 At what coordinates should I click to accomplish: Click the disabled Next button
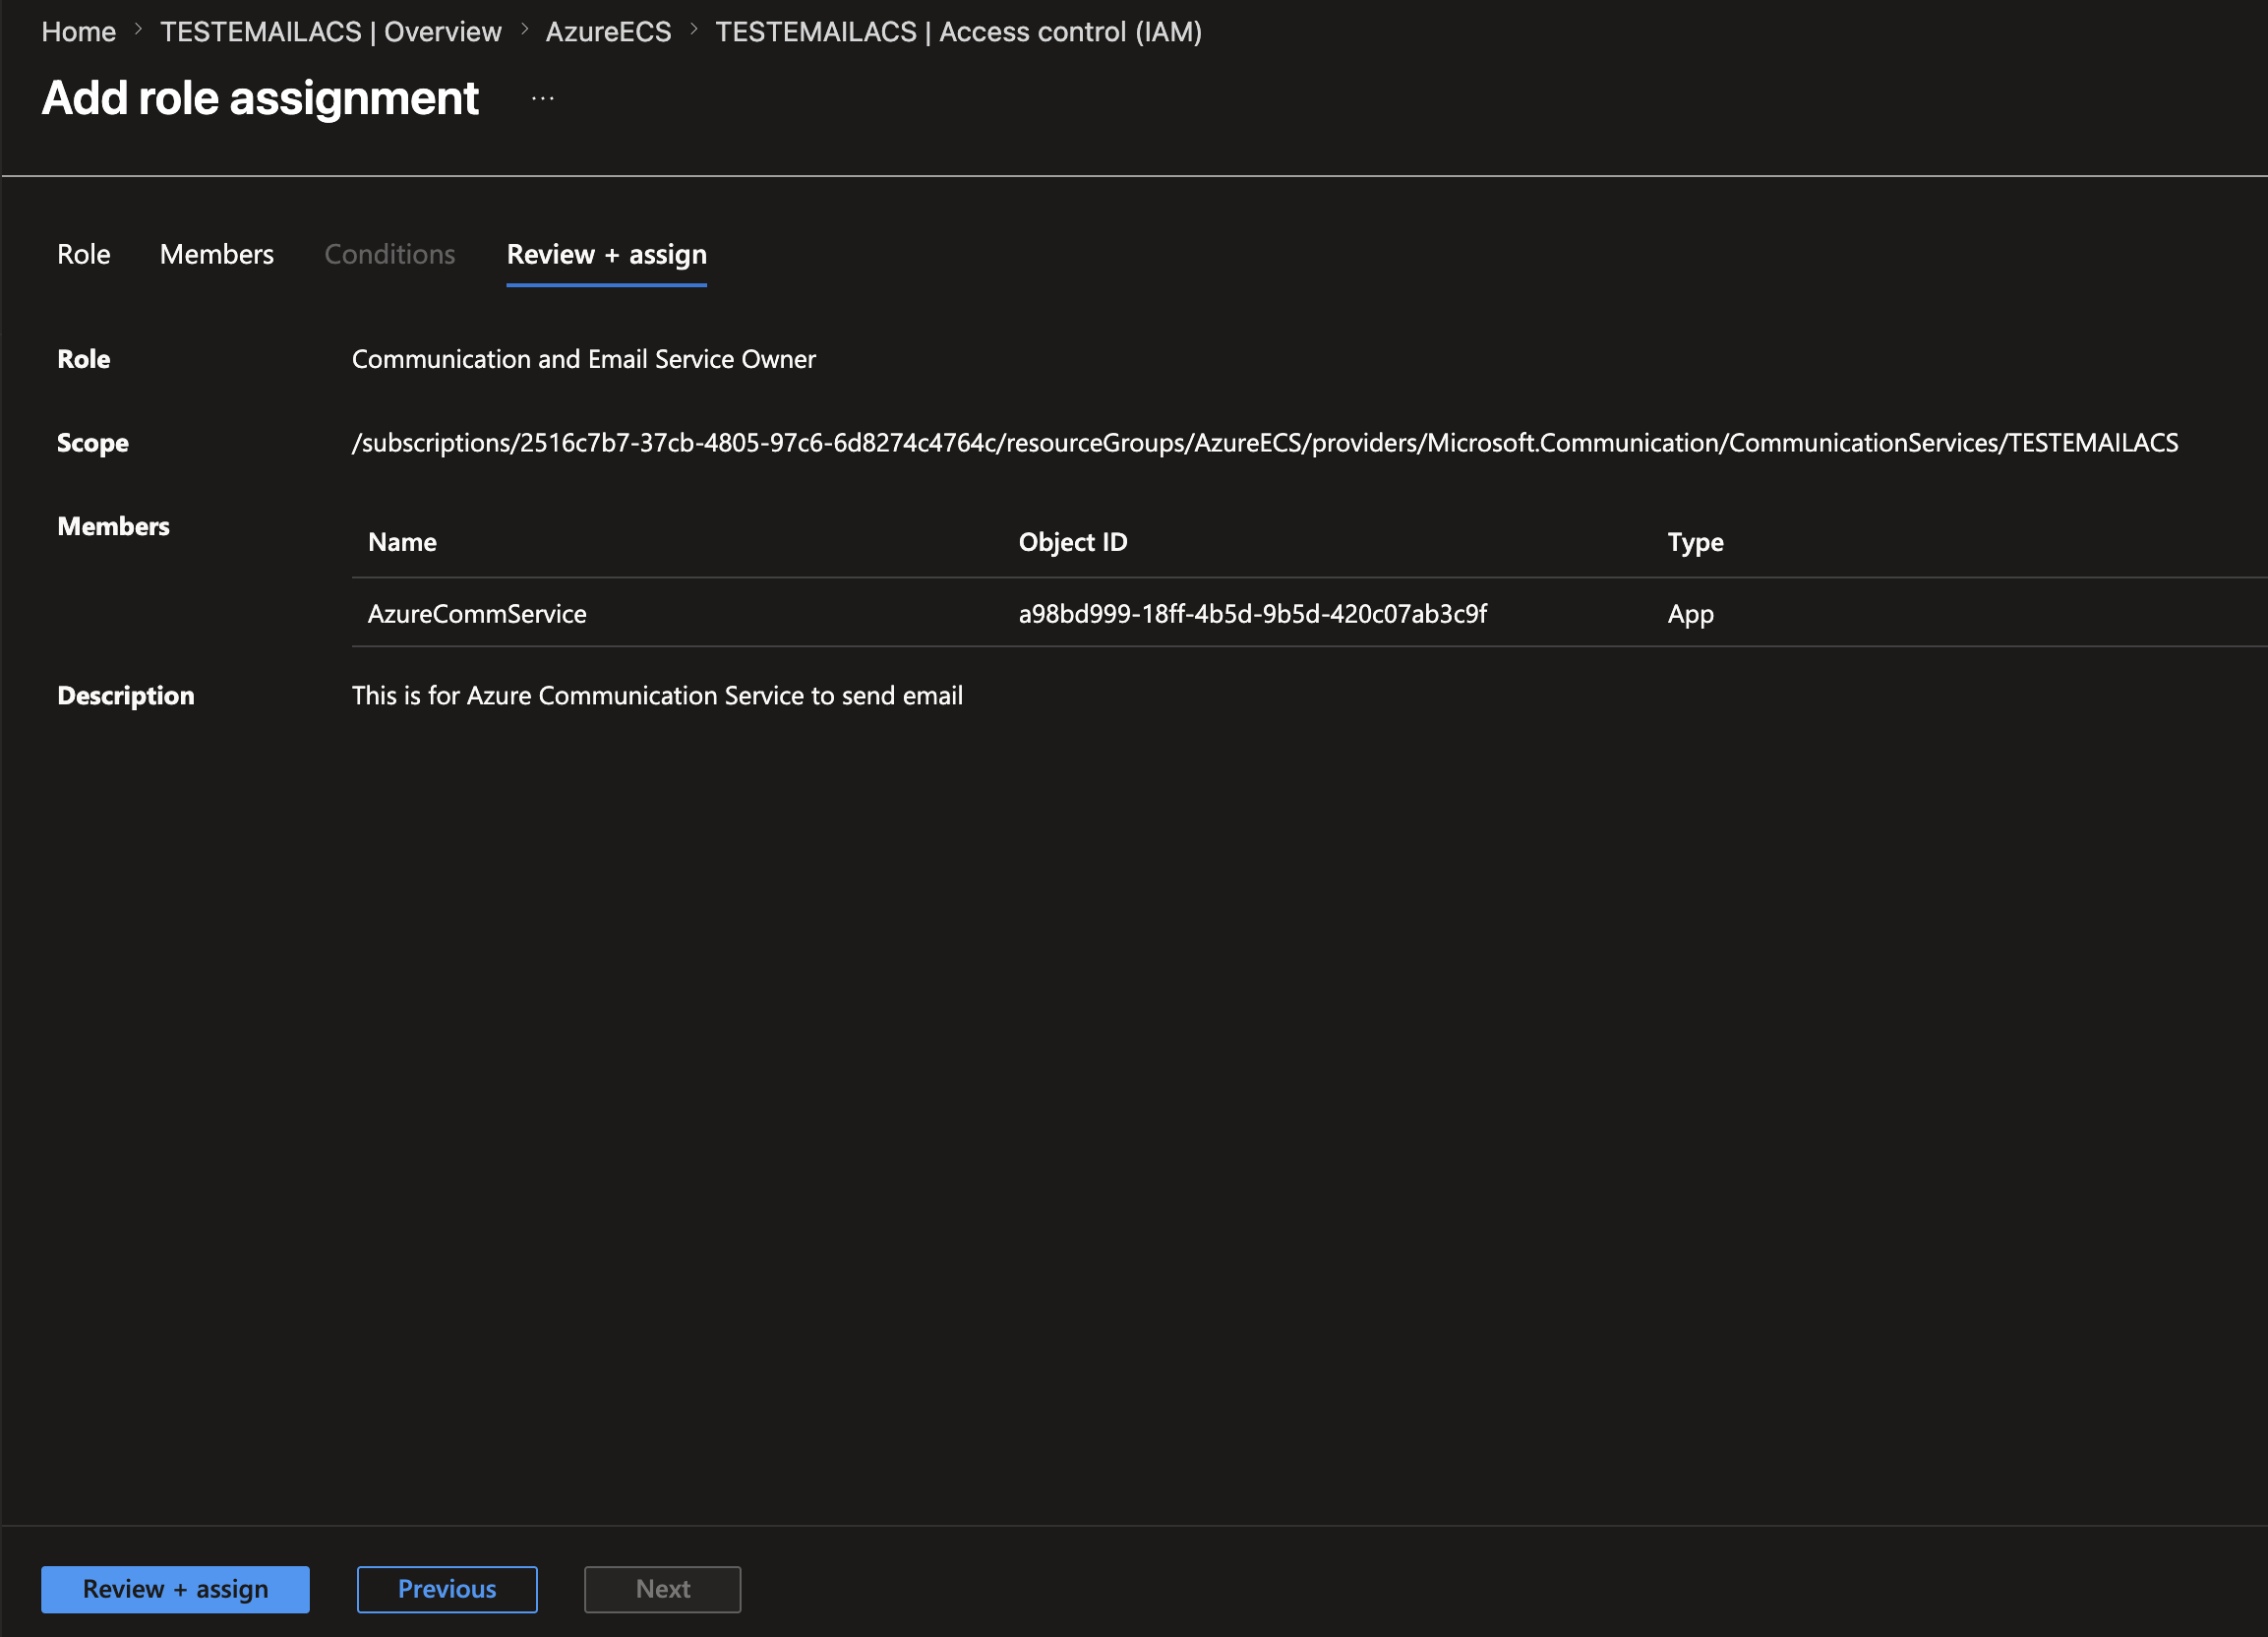point(663,1589)
